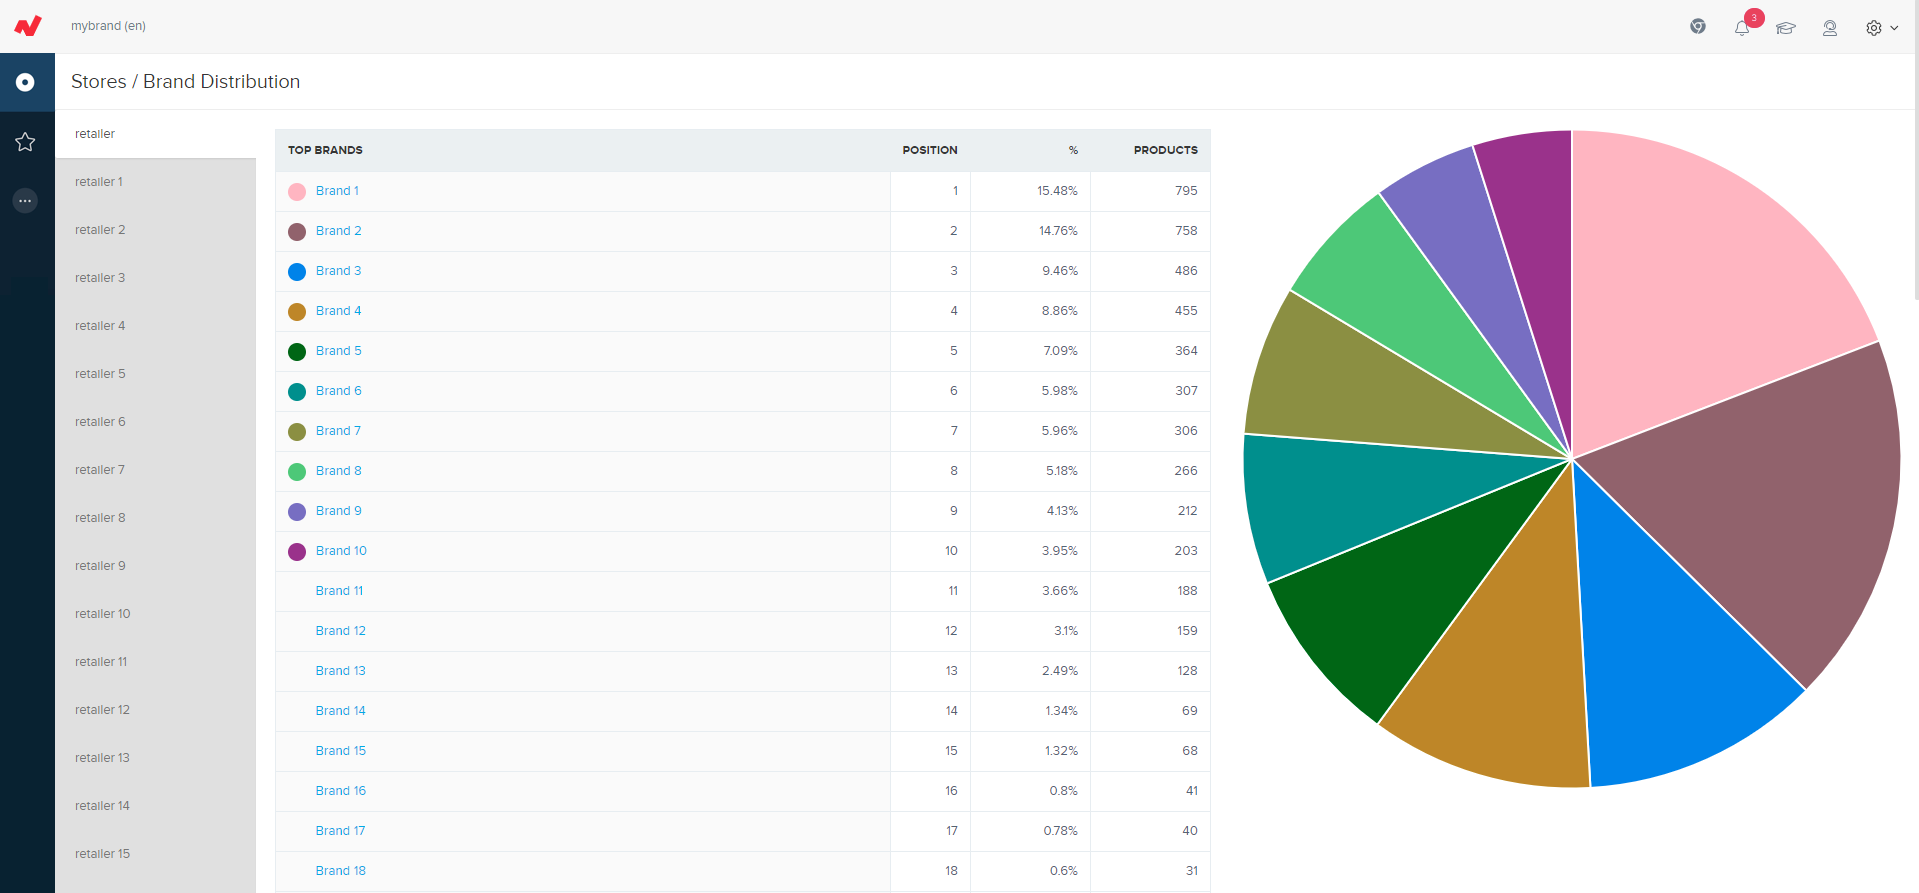Select retailer 1 in the sidebar list

pyautogui.click(x=156, y=182)
